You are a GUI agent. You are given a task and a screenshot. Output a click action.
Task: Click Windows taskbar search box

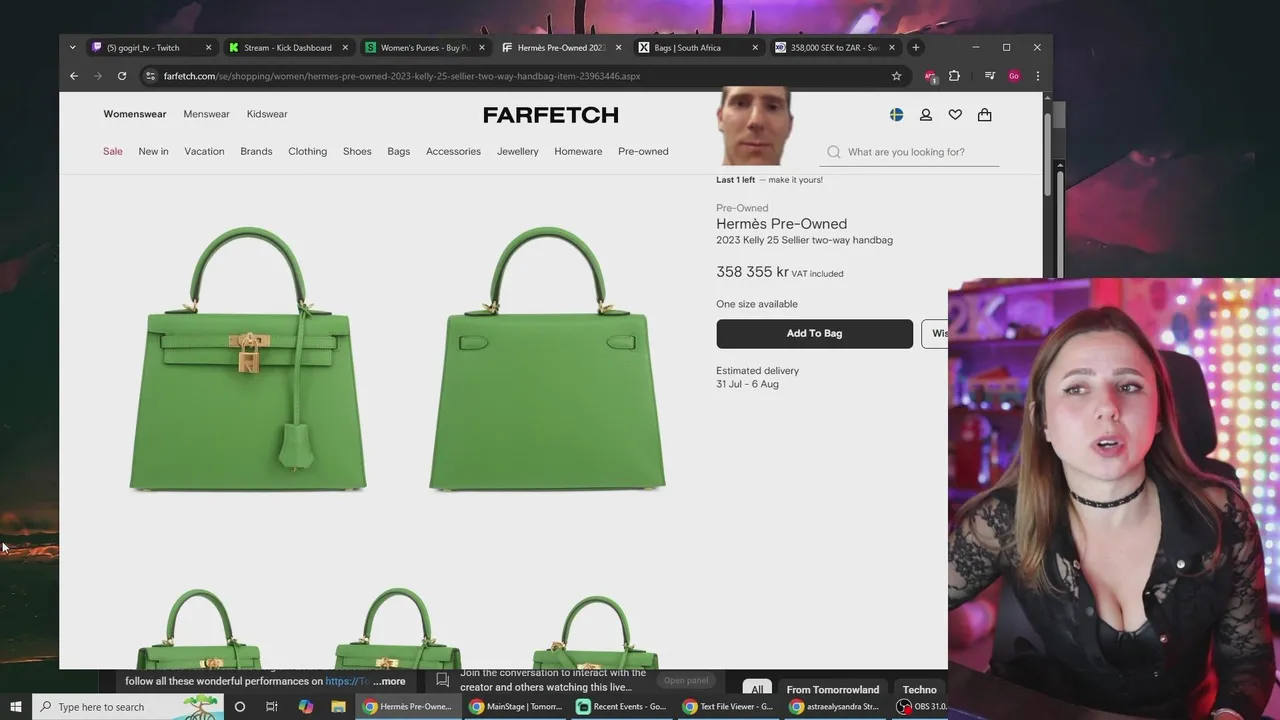[x=128, y=706]
